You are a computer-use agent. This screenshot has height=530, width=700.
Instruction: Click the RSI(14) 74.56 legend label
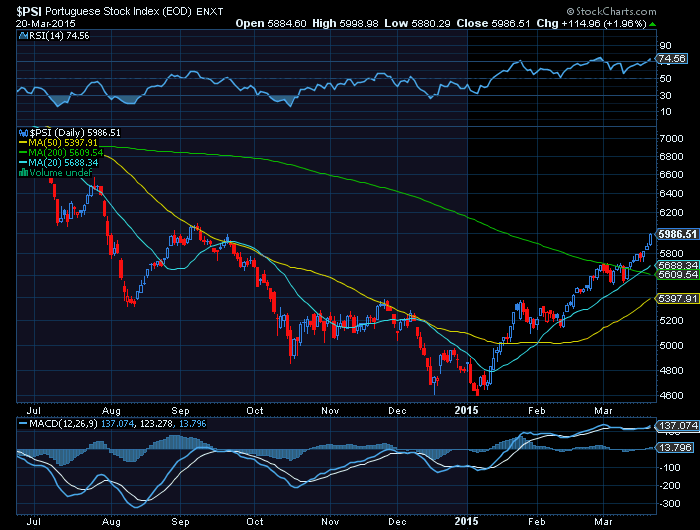(x=59, y=36)
